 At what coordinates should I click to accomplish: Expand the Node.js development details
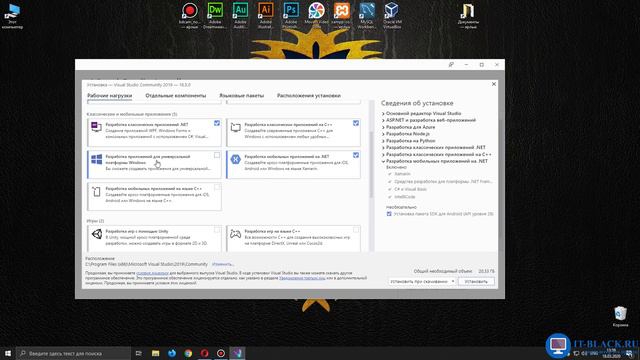coord(383,134)
